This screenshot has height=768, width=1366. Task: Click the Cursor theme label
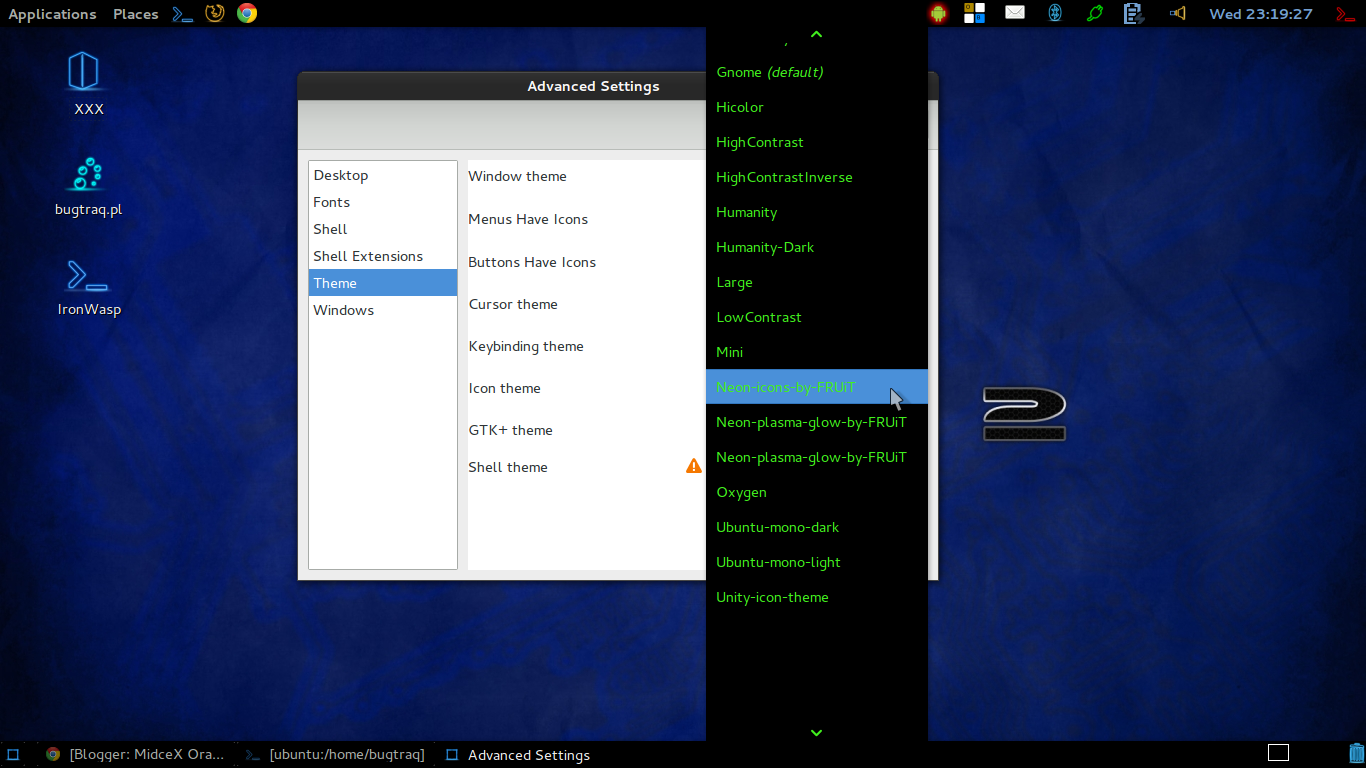pyautogui.click(x=513, y=304)
